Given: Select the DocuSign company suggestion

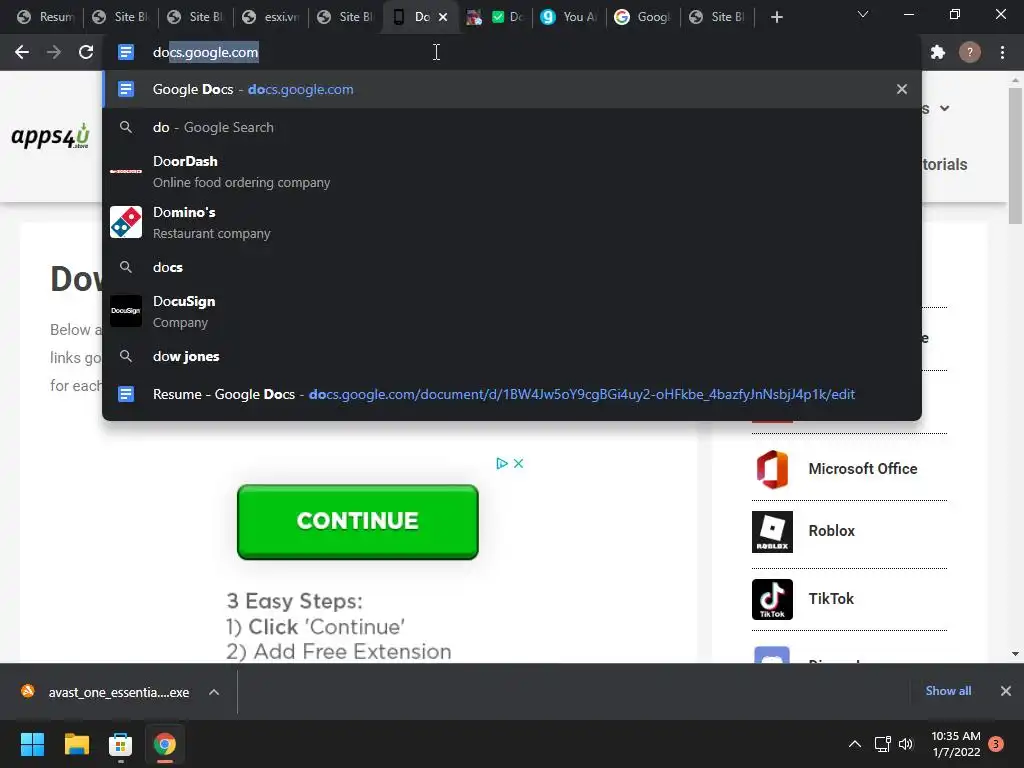Looking at the screenshot, I should 512,311.
